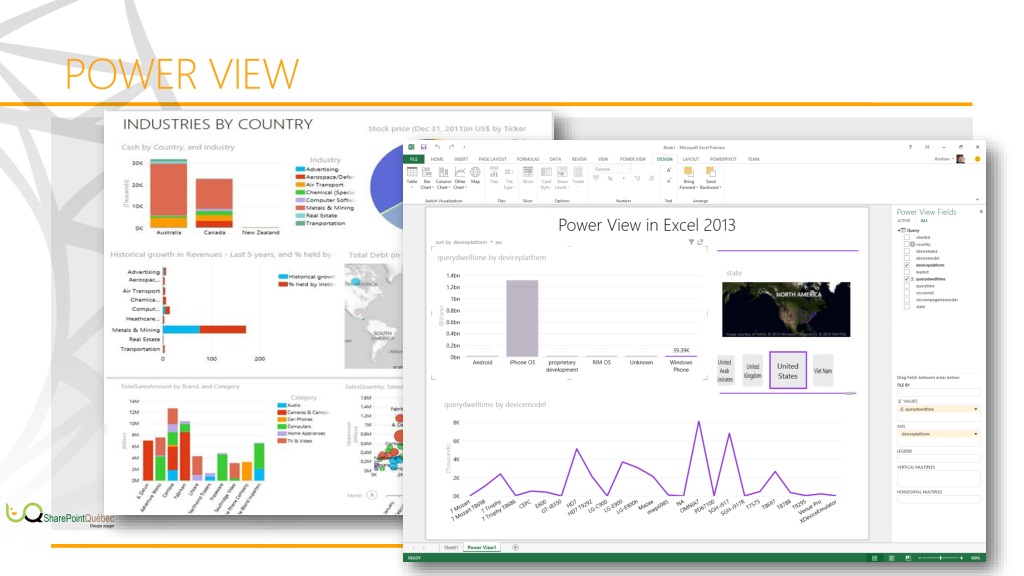Switch fields list to ALL
Image resolution: width=1024 pixels, height=576 pixels.
tap(924, 221)
